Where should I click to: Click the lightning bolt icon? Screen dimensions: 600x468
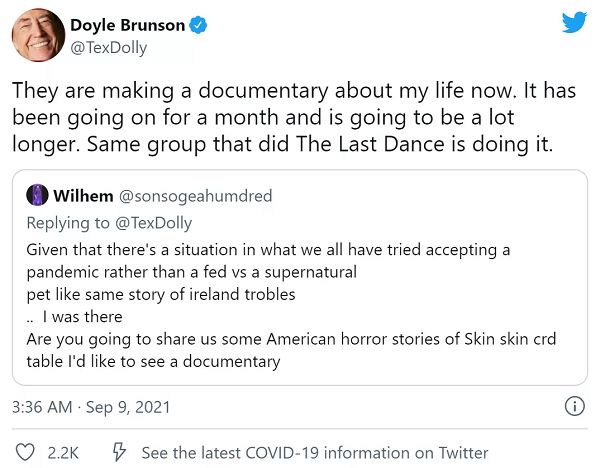coord(117,452)
